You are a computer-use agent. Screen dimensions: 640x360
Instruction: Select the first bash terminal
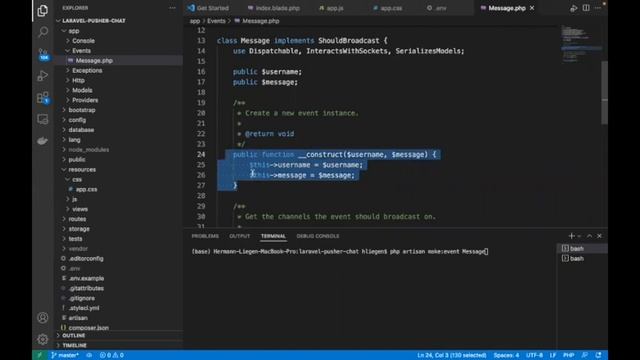(x=582, y=249)
